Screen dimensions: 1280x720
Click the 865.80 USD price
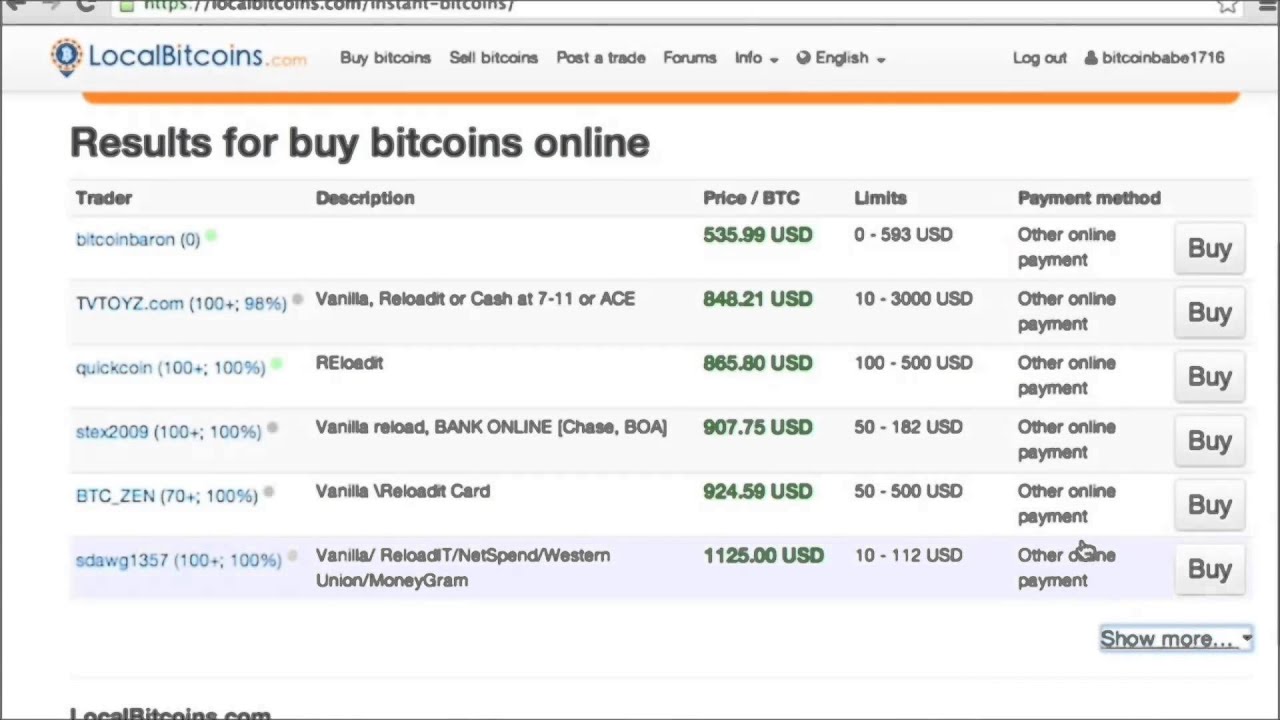[757, 363]
